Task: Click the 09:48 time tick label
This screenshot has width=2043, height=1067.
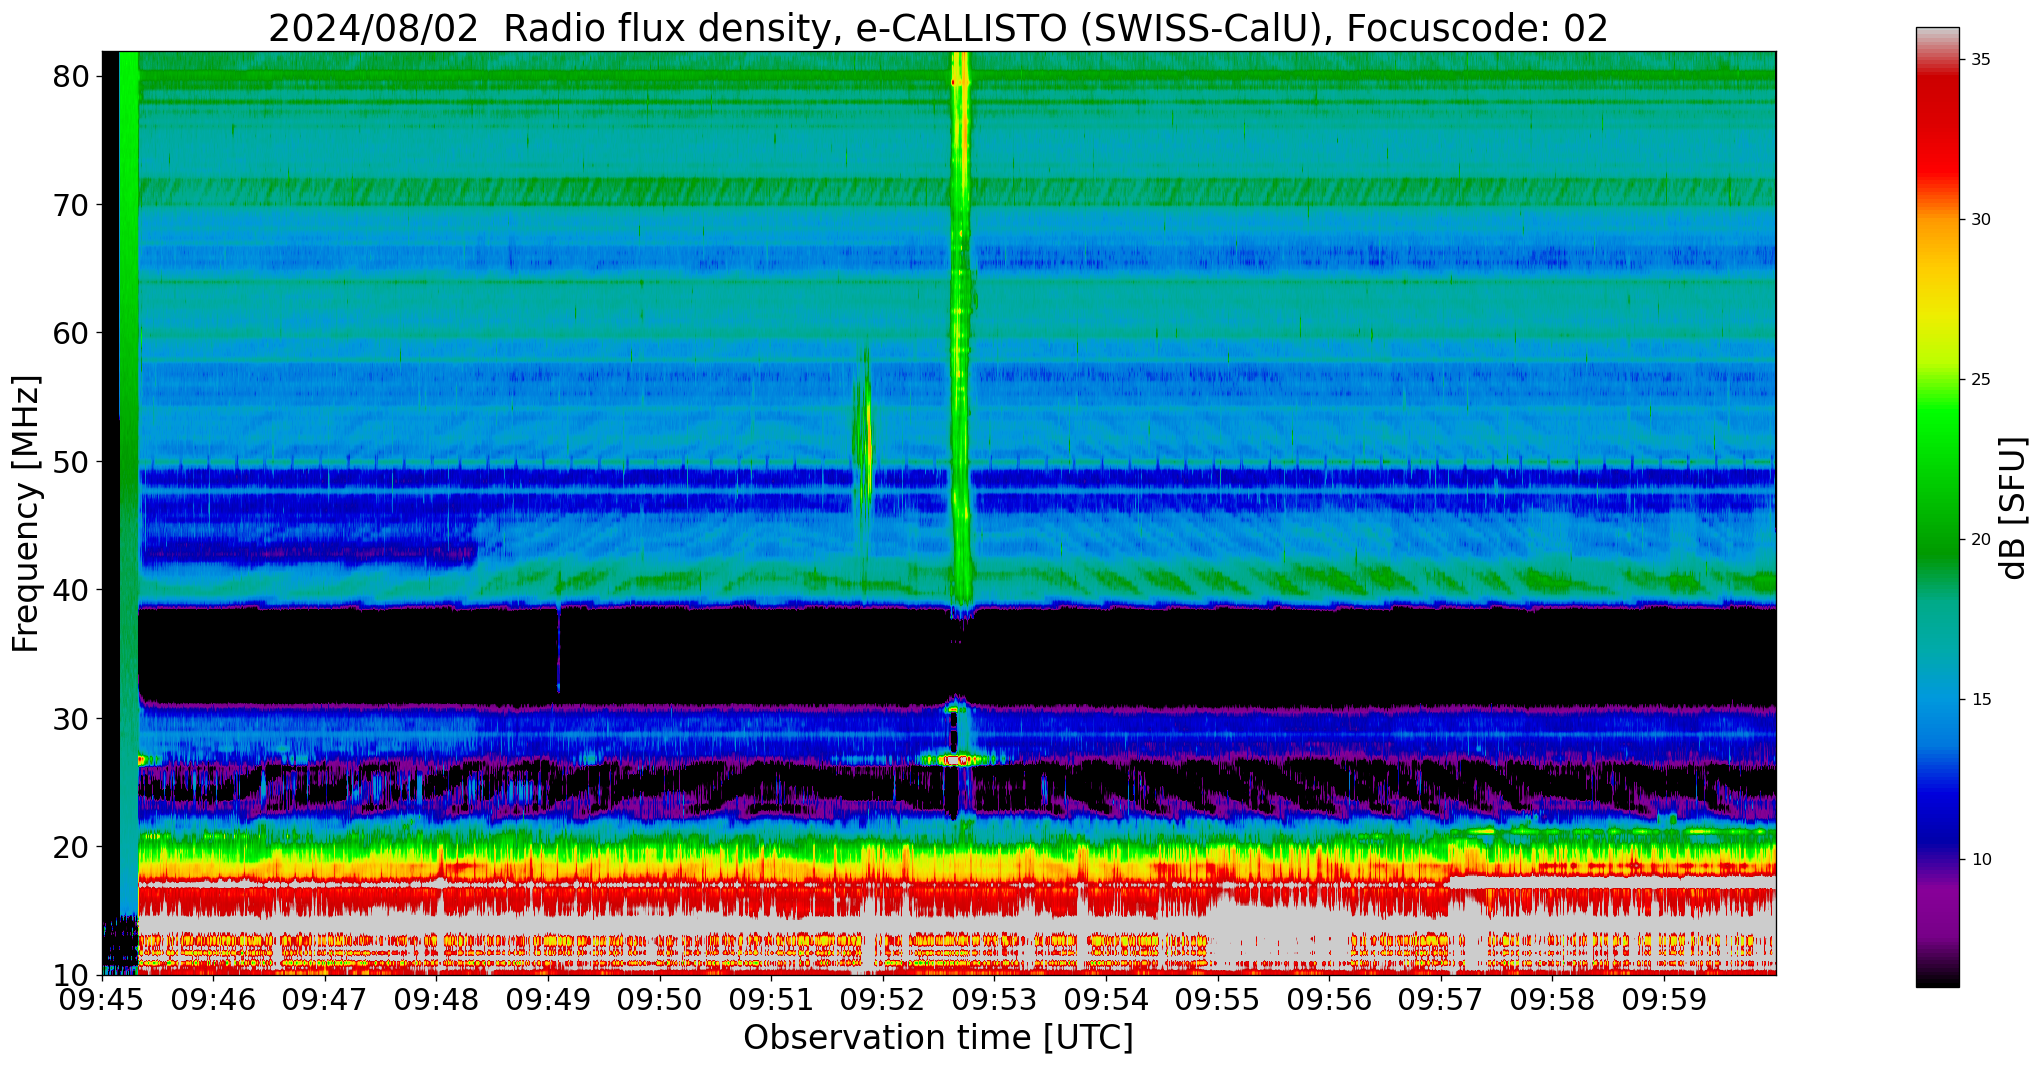Action: click(x=437, y=999)
